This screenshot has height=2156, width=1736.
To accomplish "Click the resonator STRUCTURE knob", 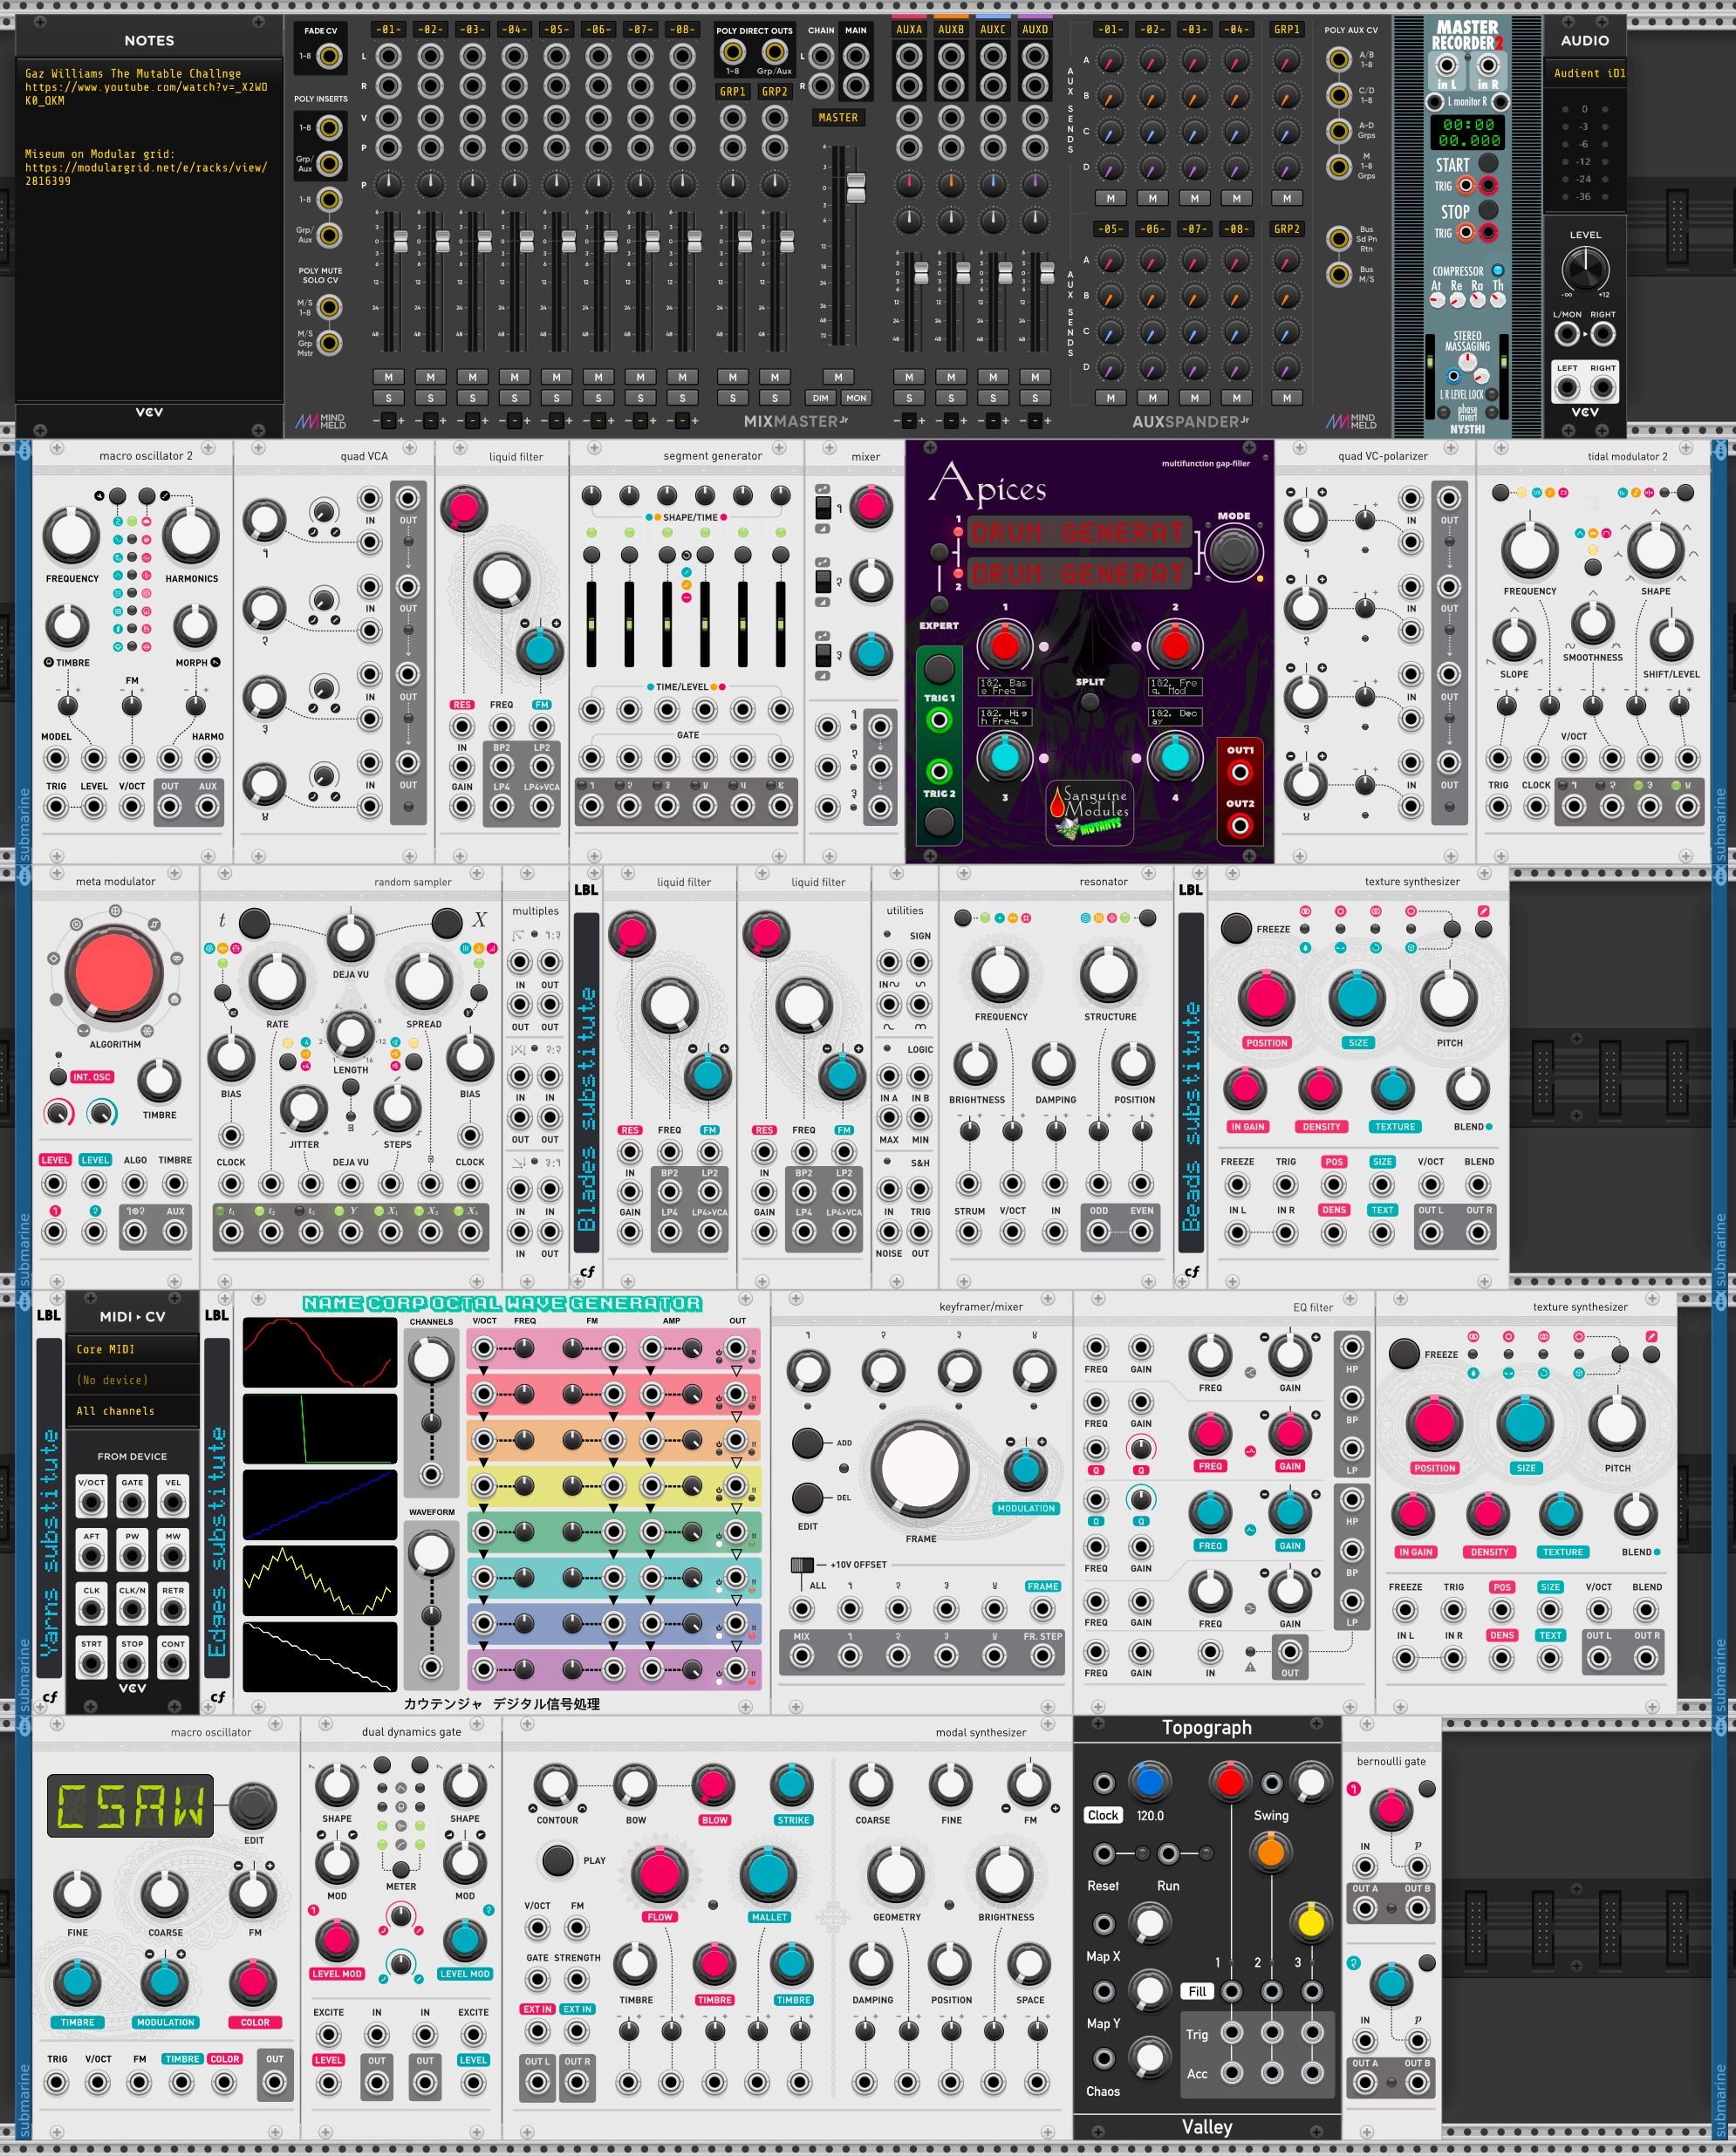I will [1108, 973].
